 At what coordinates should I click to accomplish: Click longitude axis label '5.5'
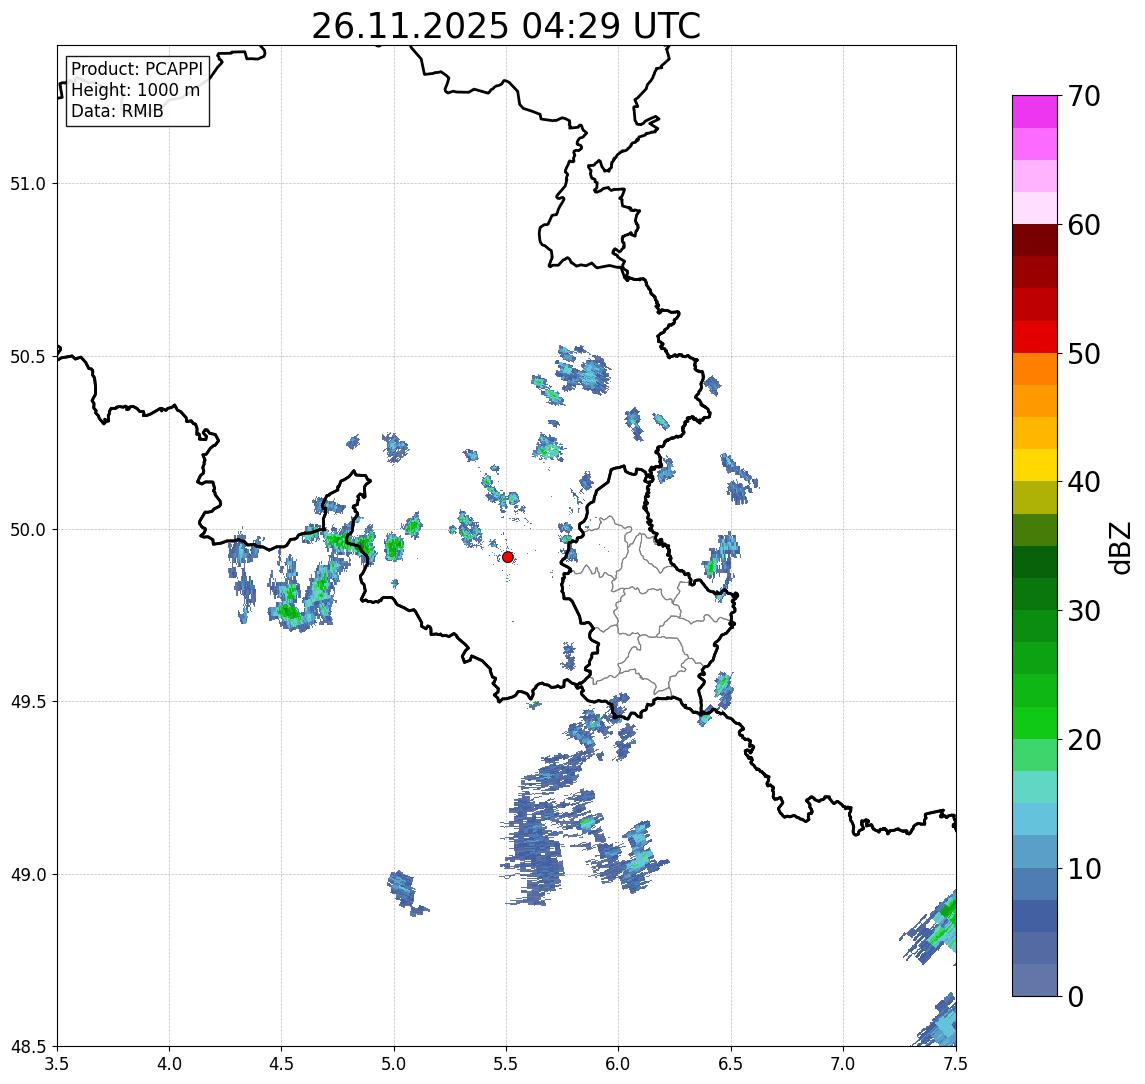(x=507, y=1064)
